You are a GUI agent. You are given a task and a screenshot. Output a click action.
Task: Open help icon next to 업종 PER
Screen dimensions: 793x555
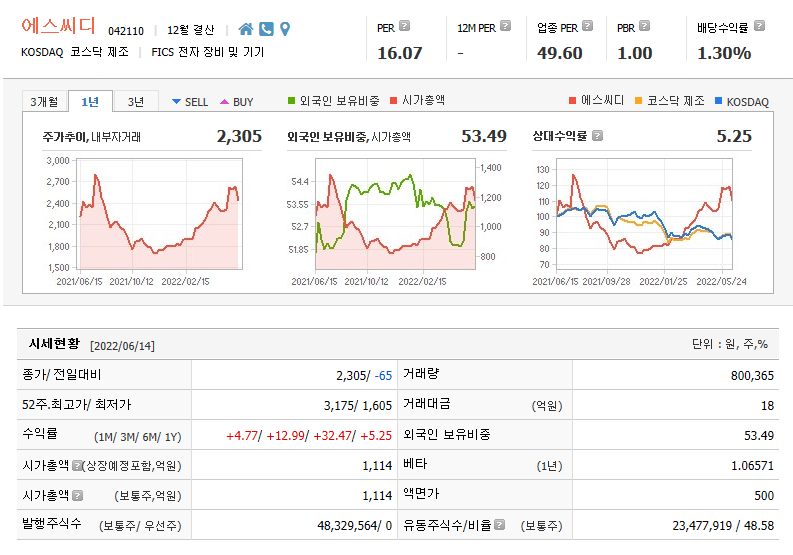click(x=587, y=26)
